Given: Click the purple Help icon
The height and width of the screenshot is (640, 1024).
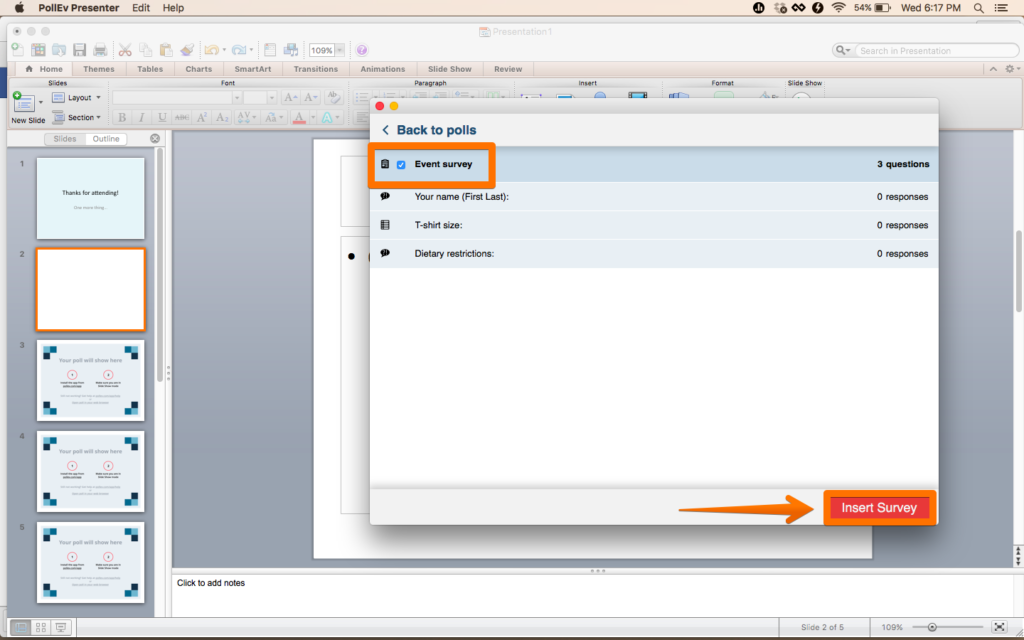Looking at the screenshot, I should click(x=362, y=50).
